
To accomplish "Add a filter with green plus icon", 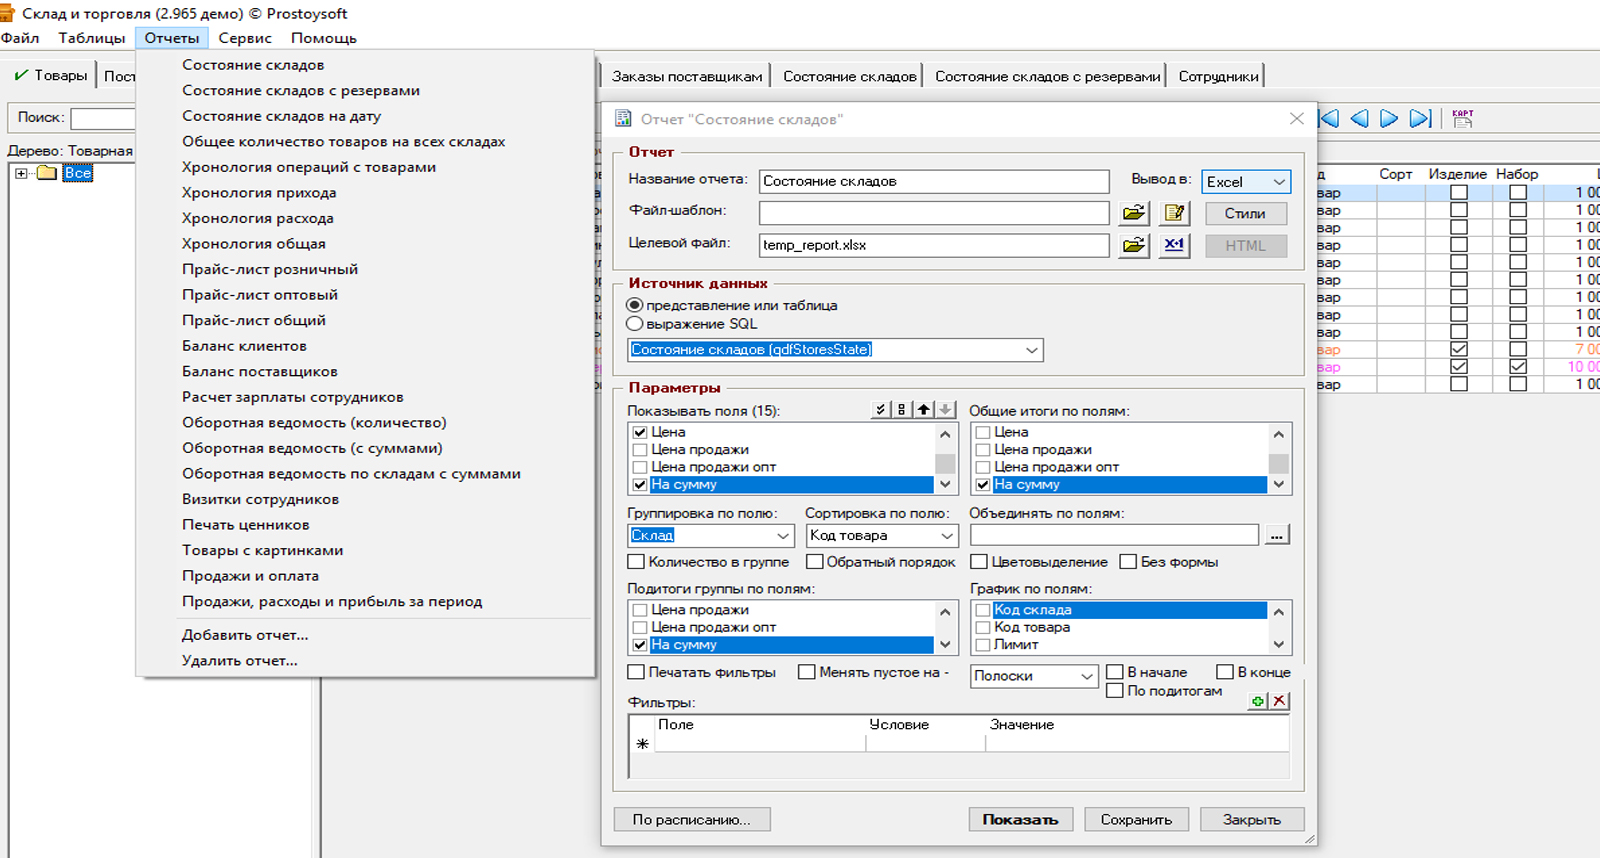I will [x=1258, y=701].
